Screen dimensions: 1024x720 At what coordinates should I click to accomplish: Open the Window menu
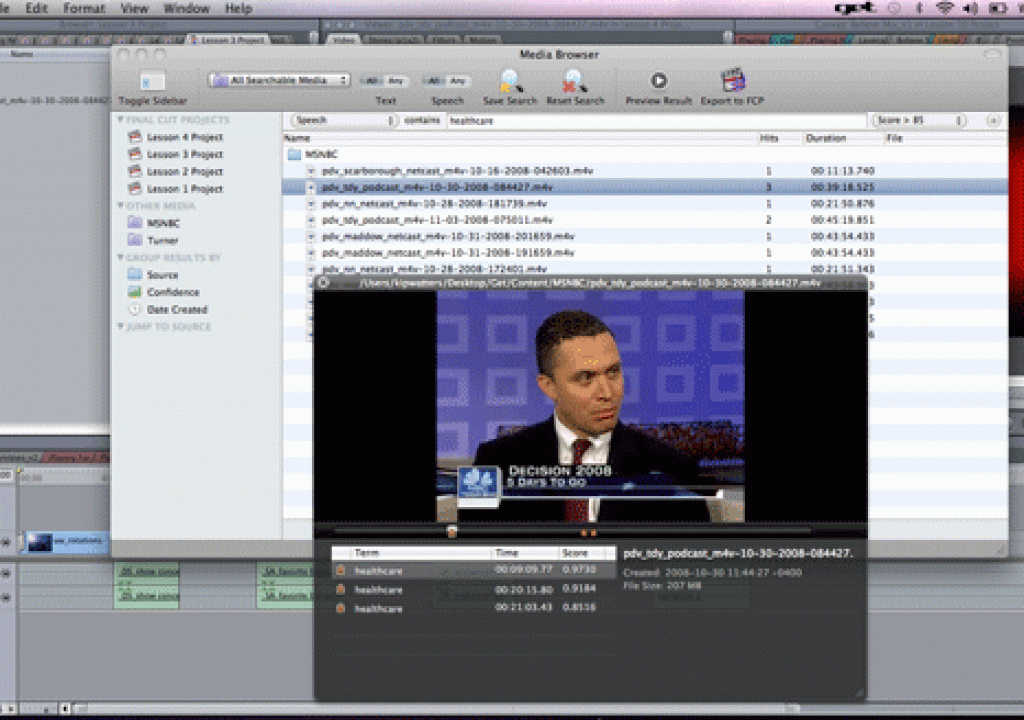tap(186, 8)
